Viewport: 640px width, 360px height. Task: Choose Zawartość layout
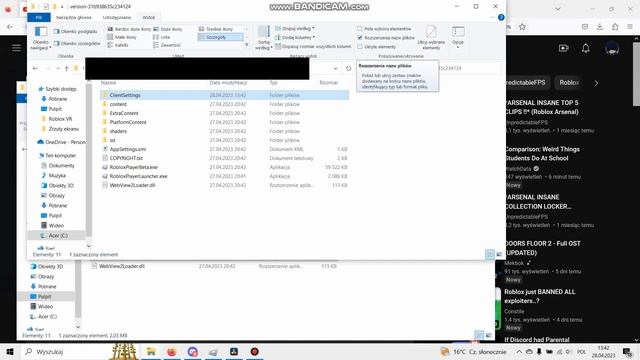coord(167,45)
